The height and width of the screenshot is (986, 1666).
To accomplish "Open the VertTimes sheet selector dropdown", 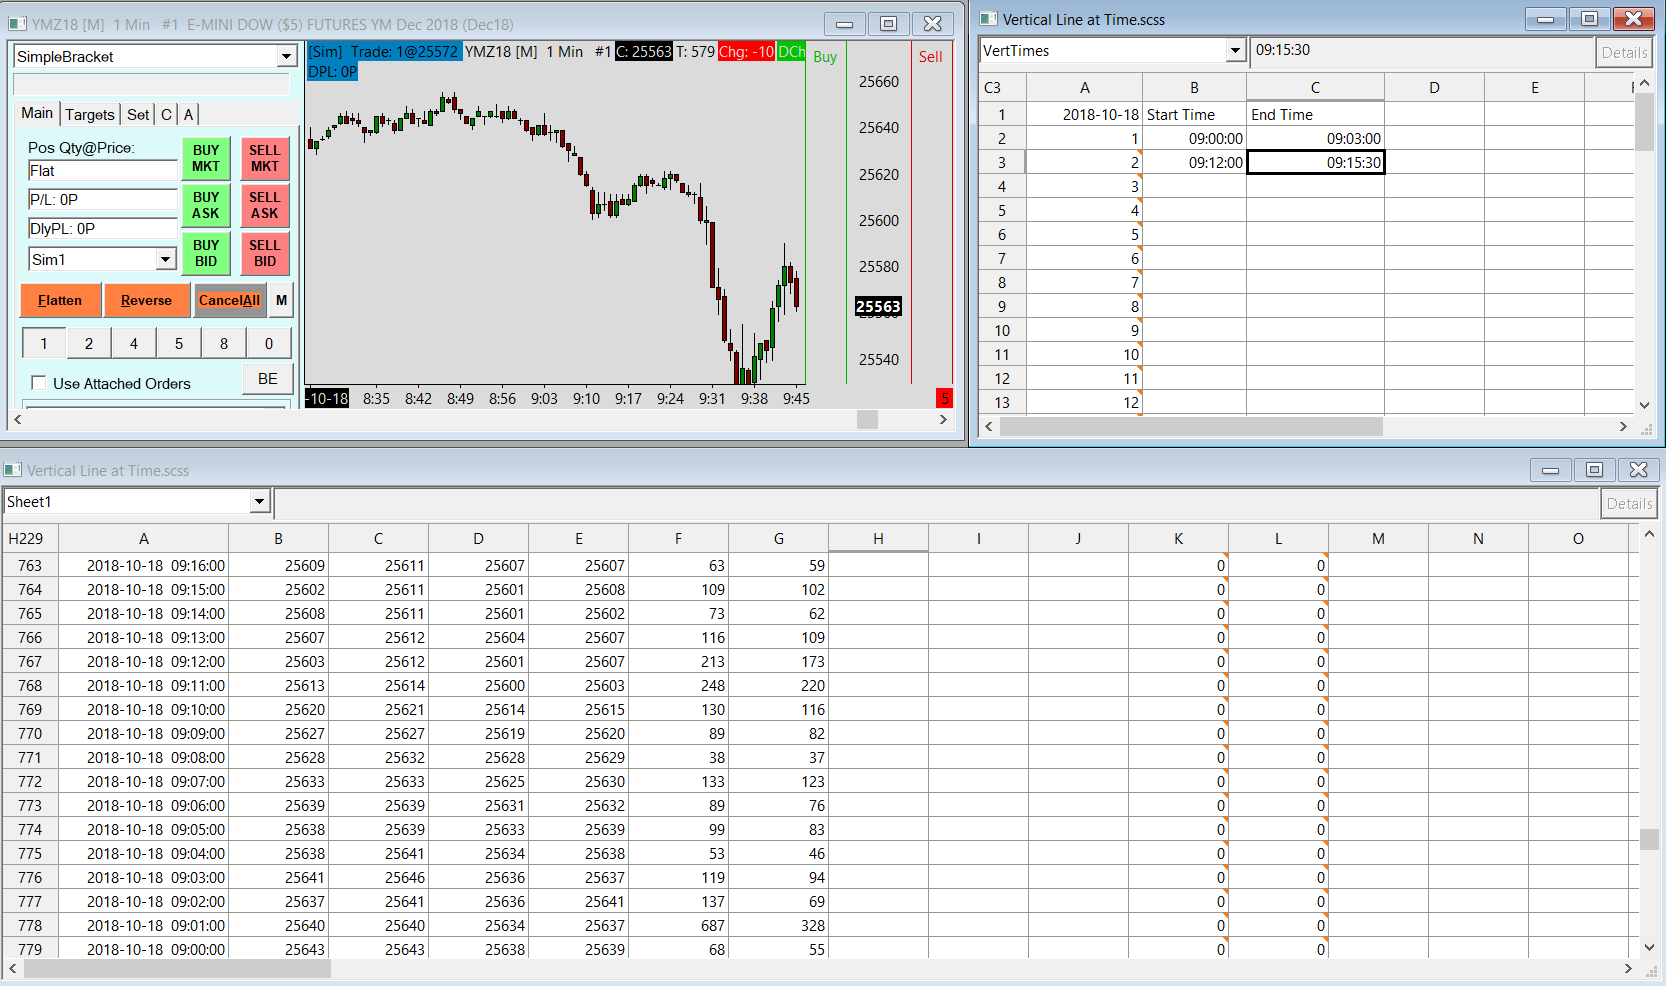I will tap(1235, 51).
